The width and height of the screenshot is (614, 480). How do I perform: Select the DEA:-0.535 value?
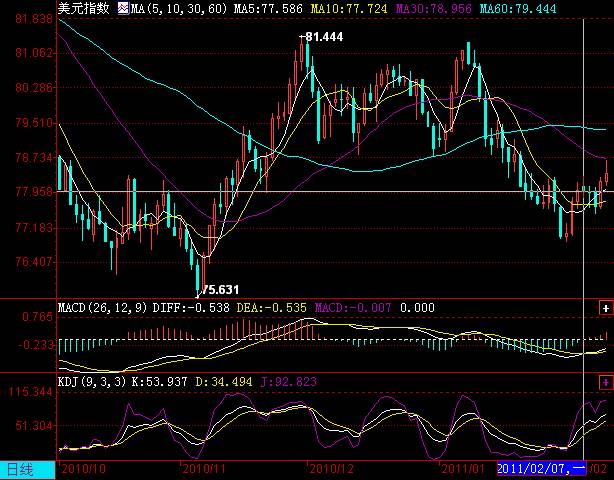pos(271,308)
